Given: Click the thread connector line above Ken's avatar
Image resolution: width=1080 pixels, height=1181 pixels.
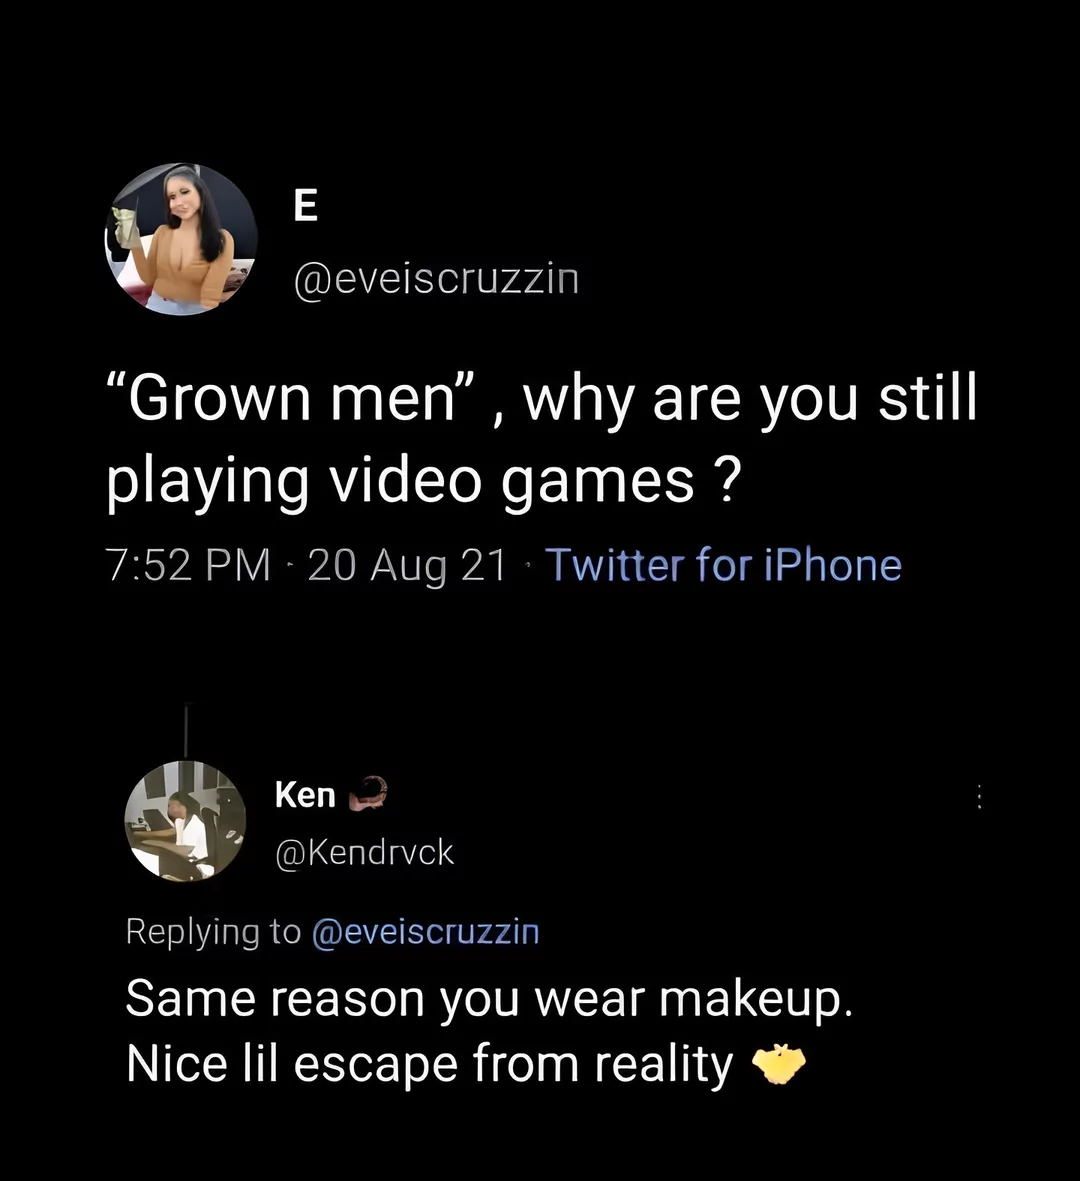Looking at the screenshot, I should tap(185, 731).
